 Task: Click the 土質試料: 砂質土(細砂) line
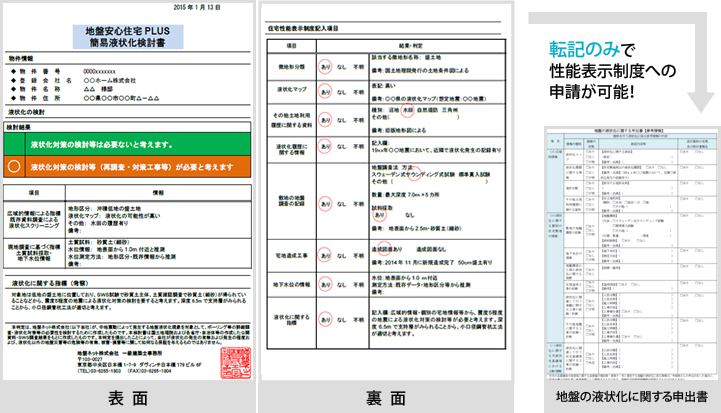99,242
